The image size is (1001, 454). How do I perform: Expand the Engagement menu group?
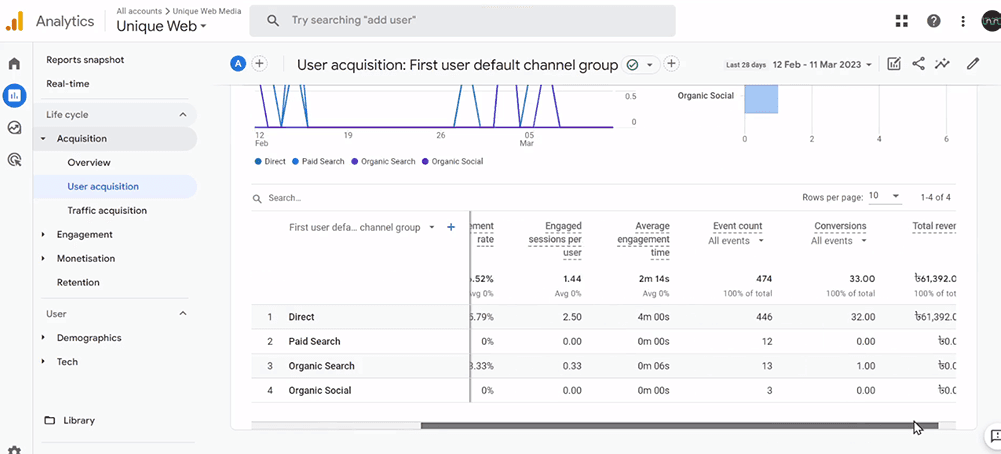pyautogui.click(x=84, y=234)
